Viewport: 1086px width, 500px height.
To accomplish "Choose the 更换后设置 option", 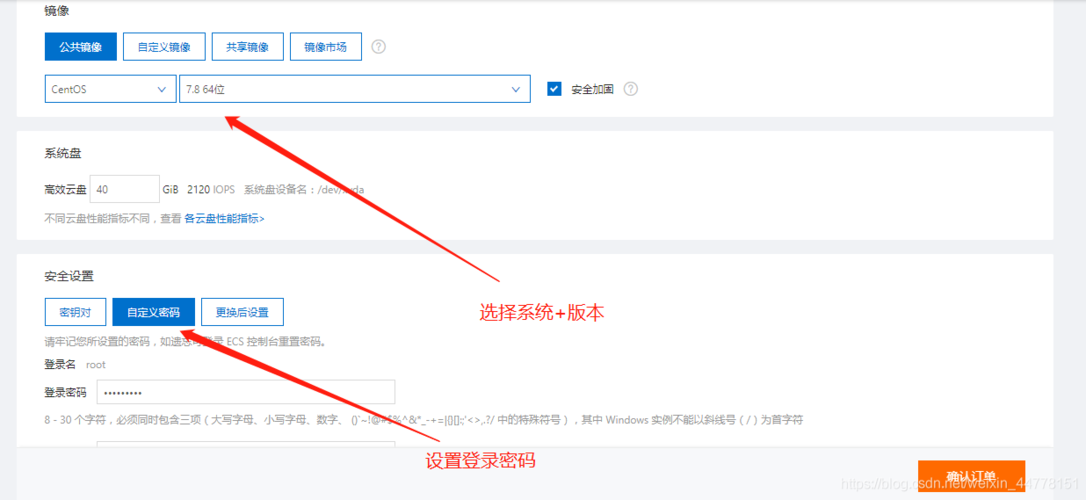I will 242,312.
